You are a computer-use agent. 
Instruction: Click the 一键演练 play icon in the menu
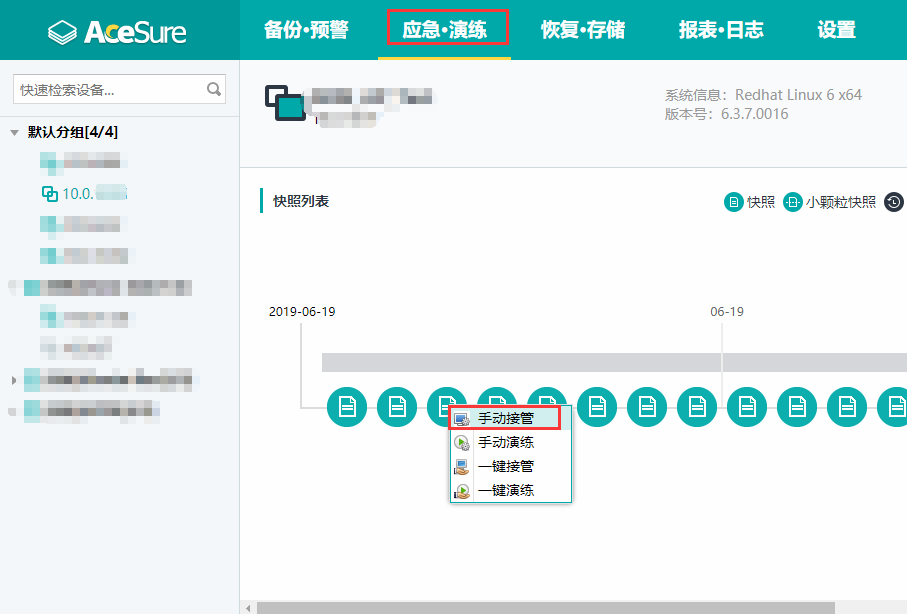[x=463, y=490]
